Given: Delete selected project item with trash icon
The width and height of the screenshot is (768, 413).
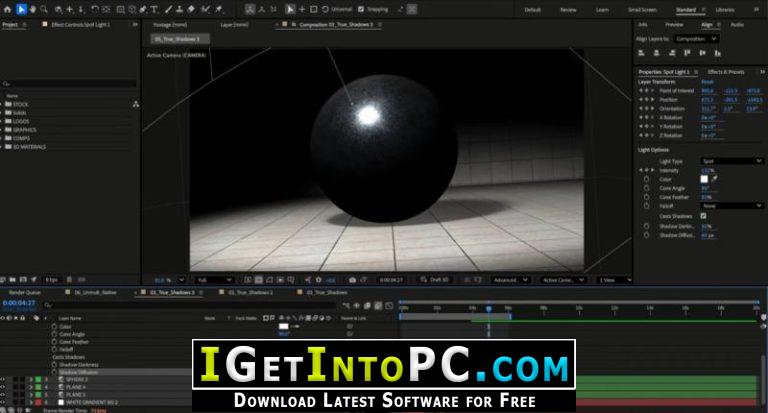Looking at the screenshot, I should click(x=69, y=280).
